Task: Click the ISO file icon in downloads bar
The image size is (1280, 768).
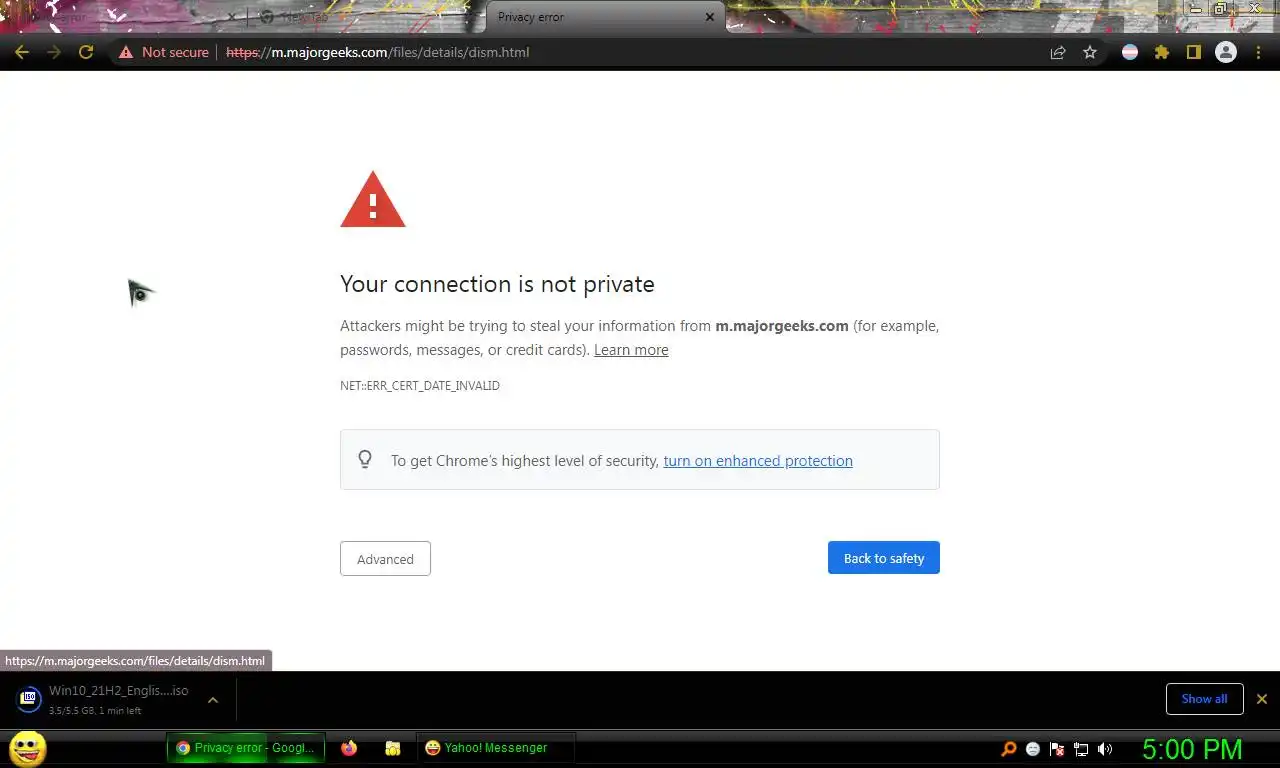Action: (x=29, y=698)
